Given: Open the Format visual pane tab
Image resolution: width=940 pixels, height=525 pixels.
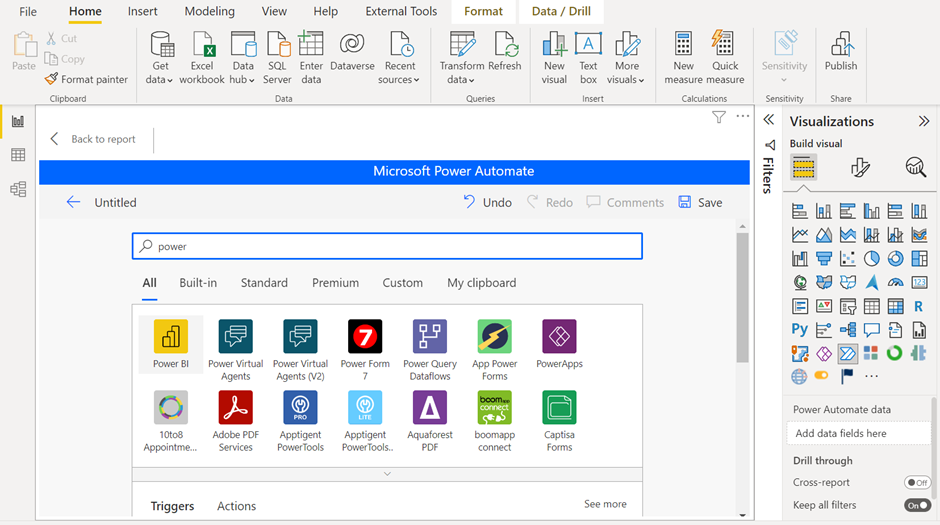Looking at the screenshot, I should click(860, 167).
